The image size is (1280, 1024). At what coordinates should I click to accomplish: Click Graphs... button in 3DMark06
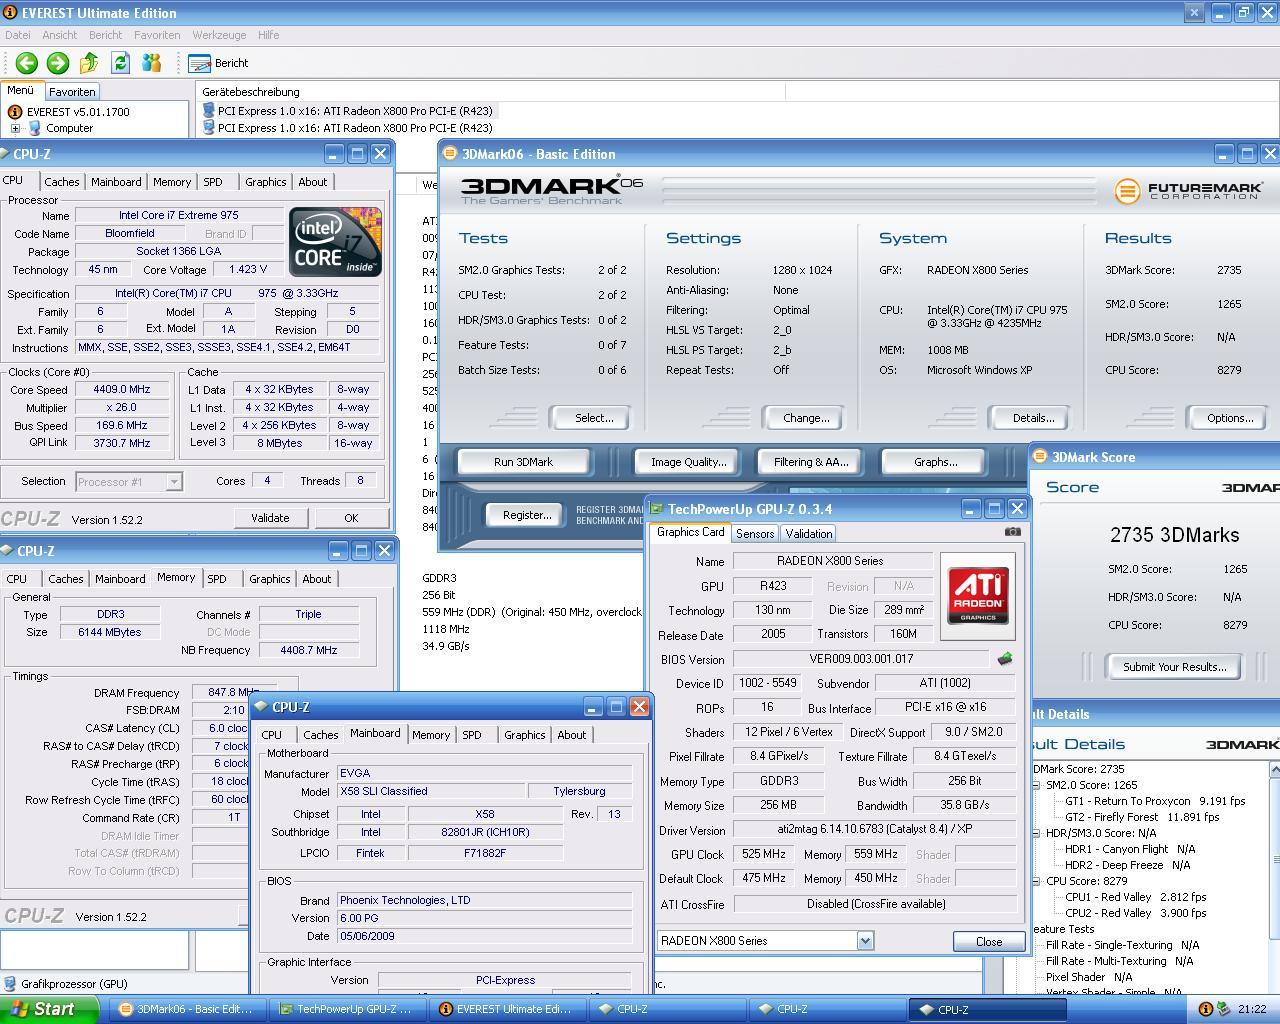click(935, 462)
